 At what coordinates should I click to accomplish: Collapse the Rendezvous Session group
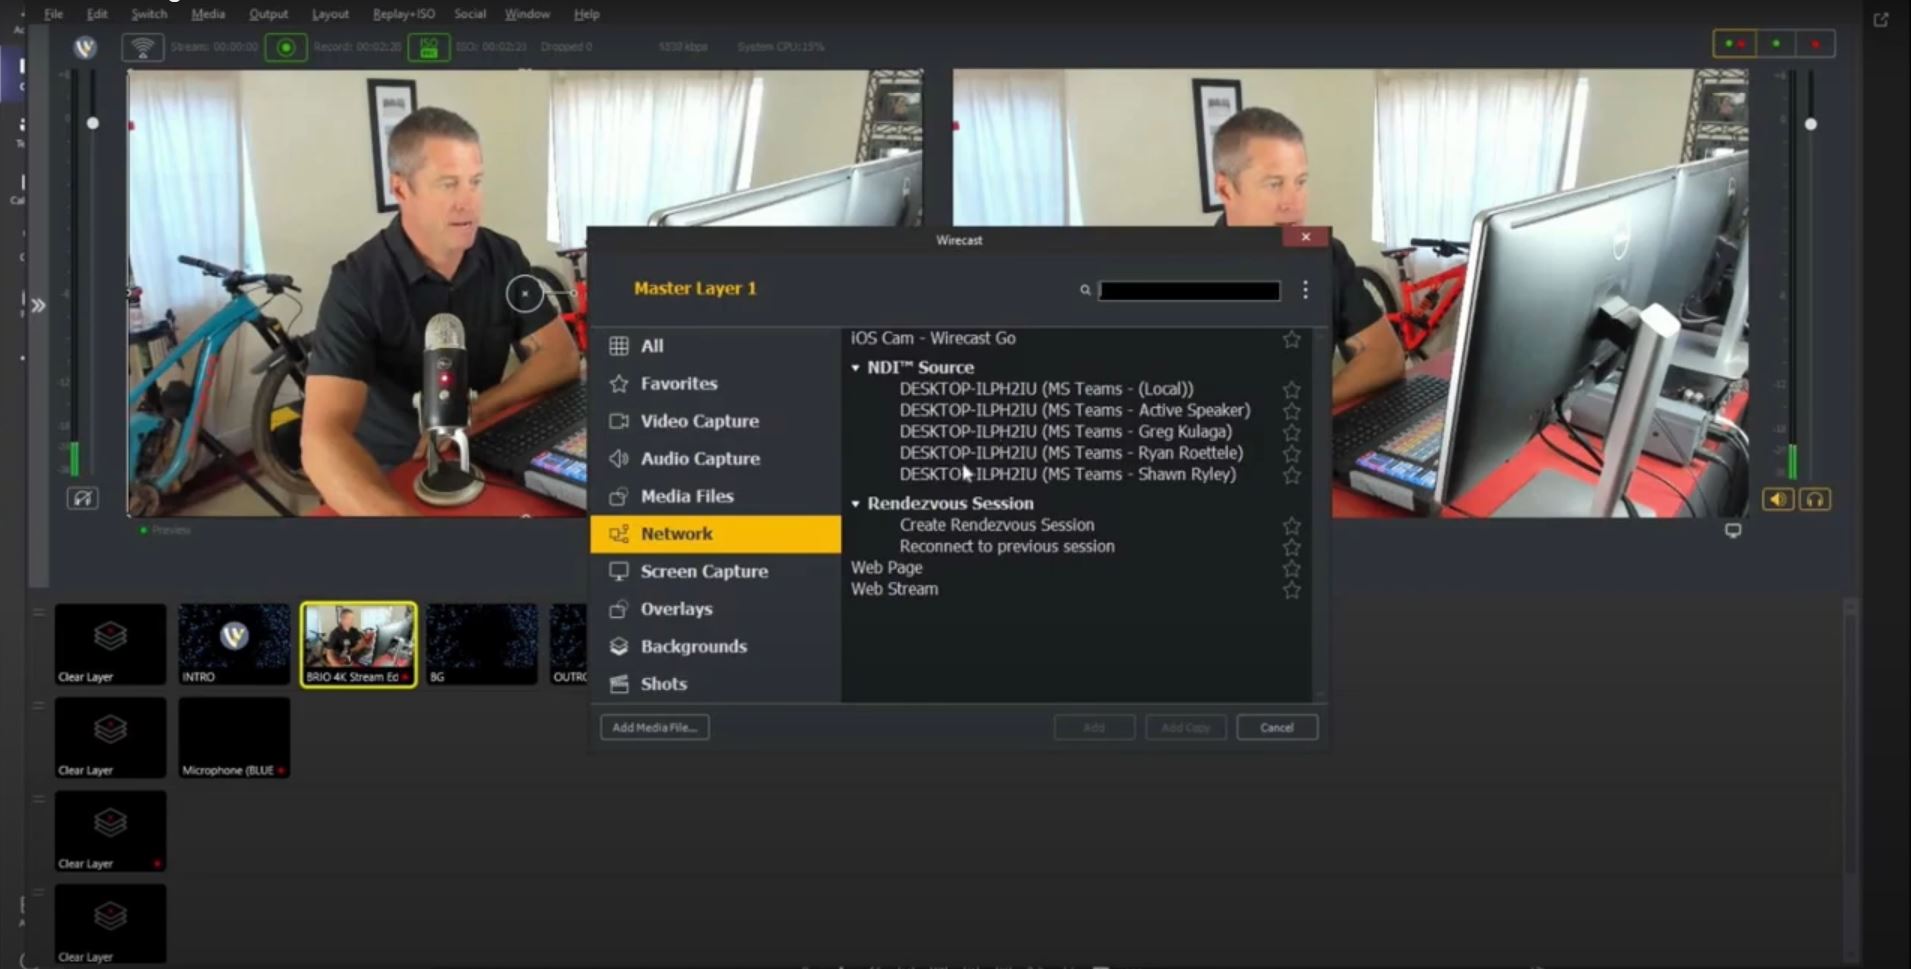(x=857, y=503)
